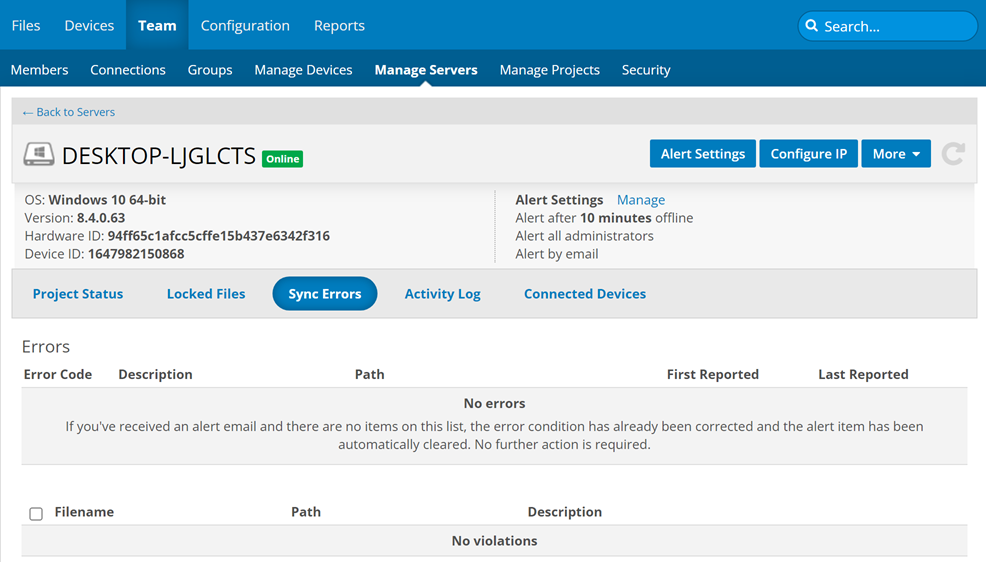Switch to the Activity Log tab
The width and height of the screenshot is (986, 562).
(x=442, y=294)
